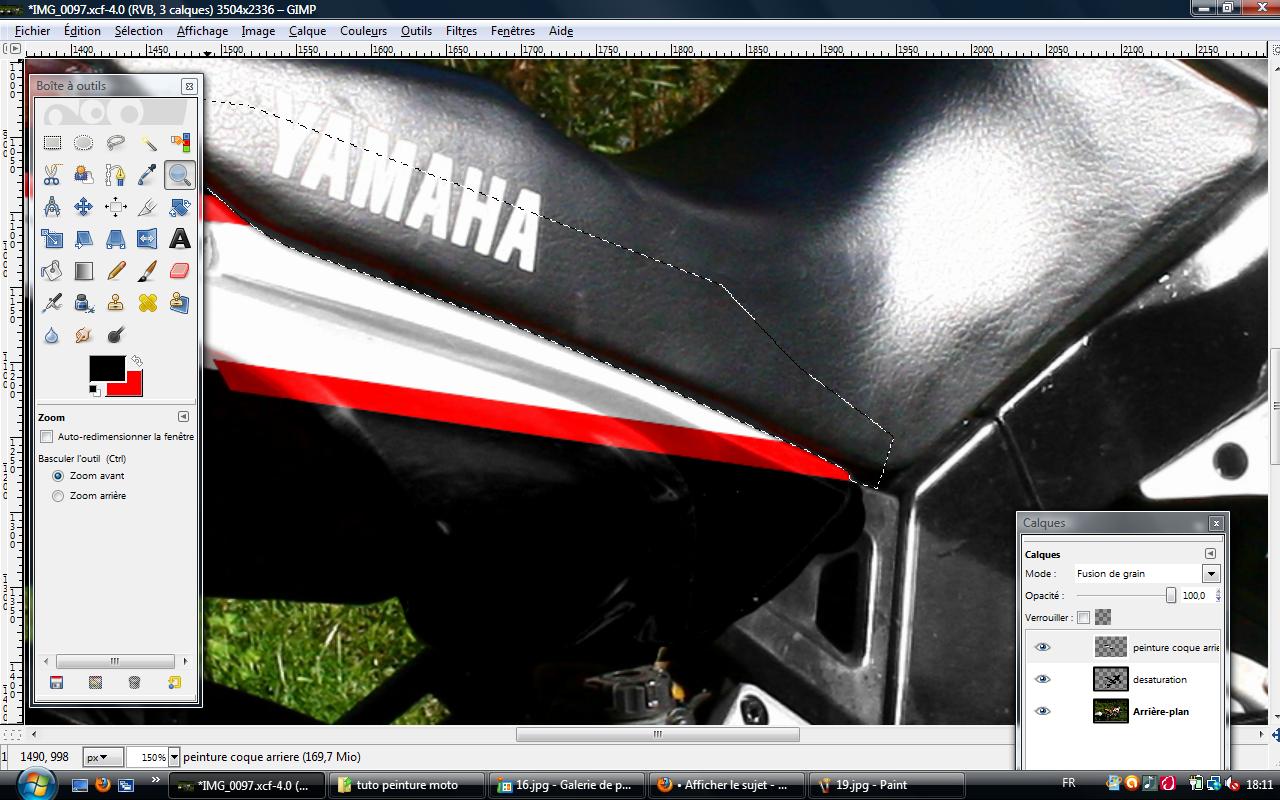Select the Rectangle Select tool
This screenshot has width=1280, height=800.
[52, 143]
